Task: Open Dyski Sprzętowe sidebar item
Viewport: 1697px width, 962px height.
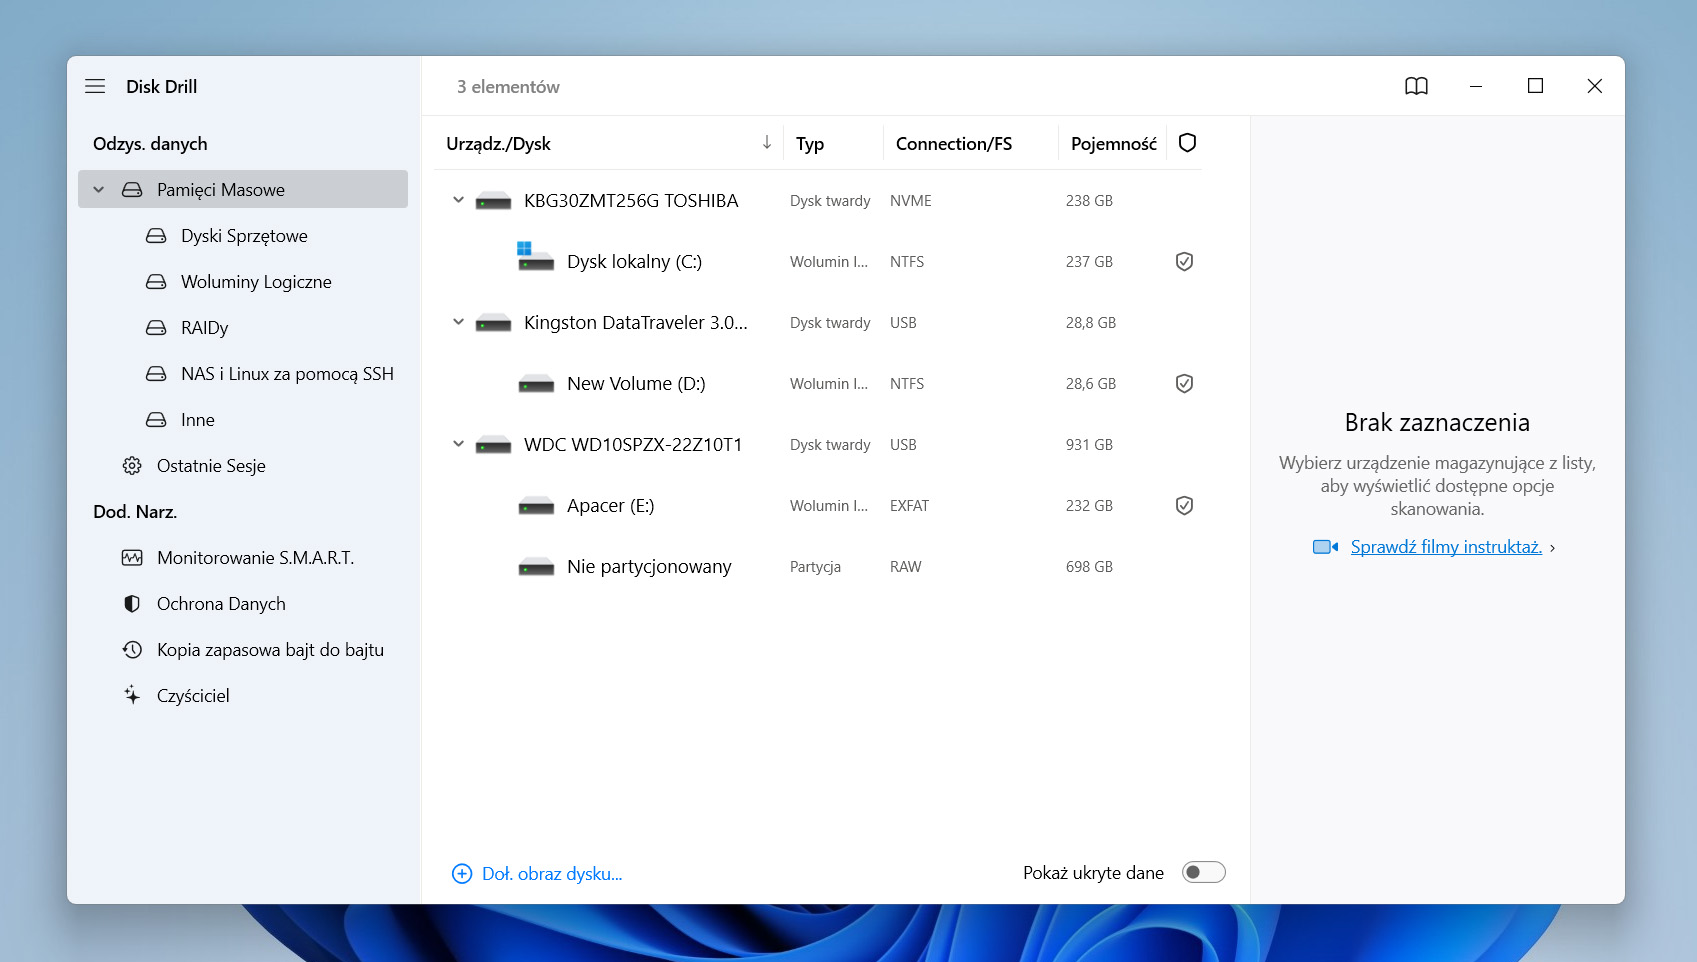Action: pos(243,236)
